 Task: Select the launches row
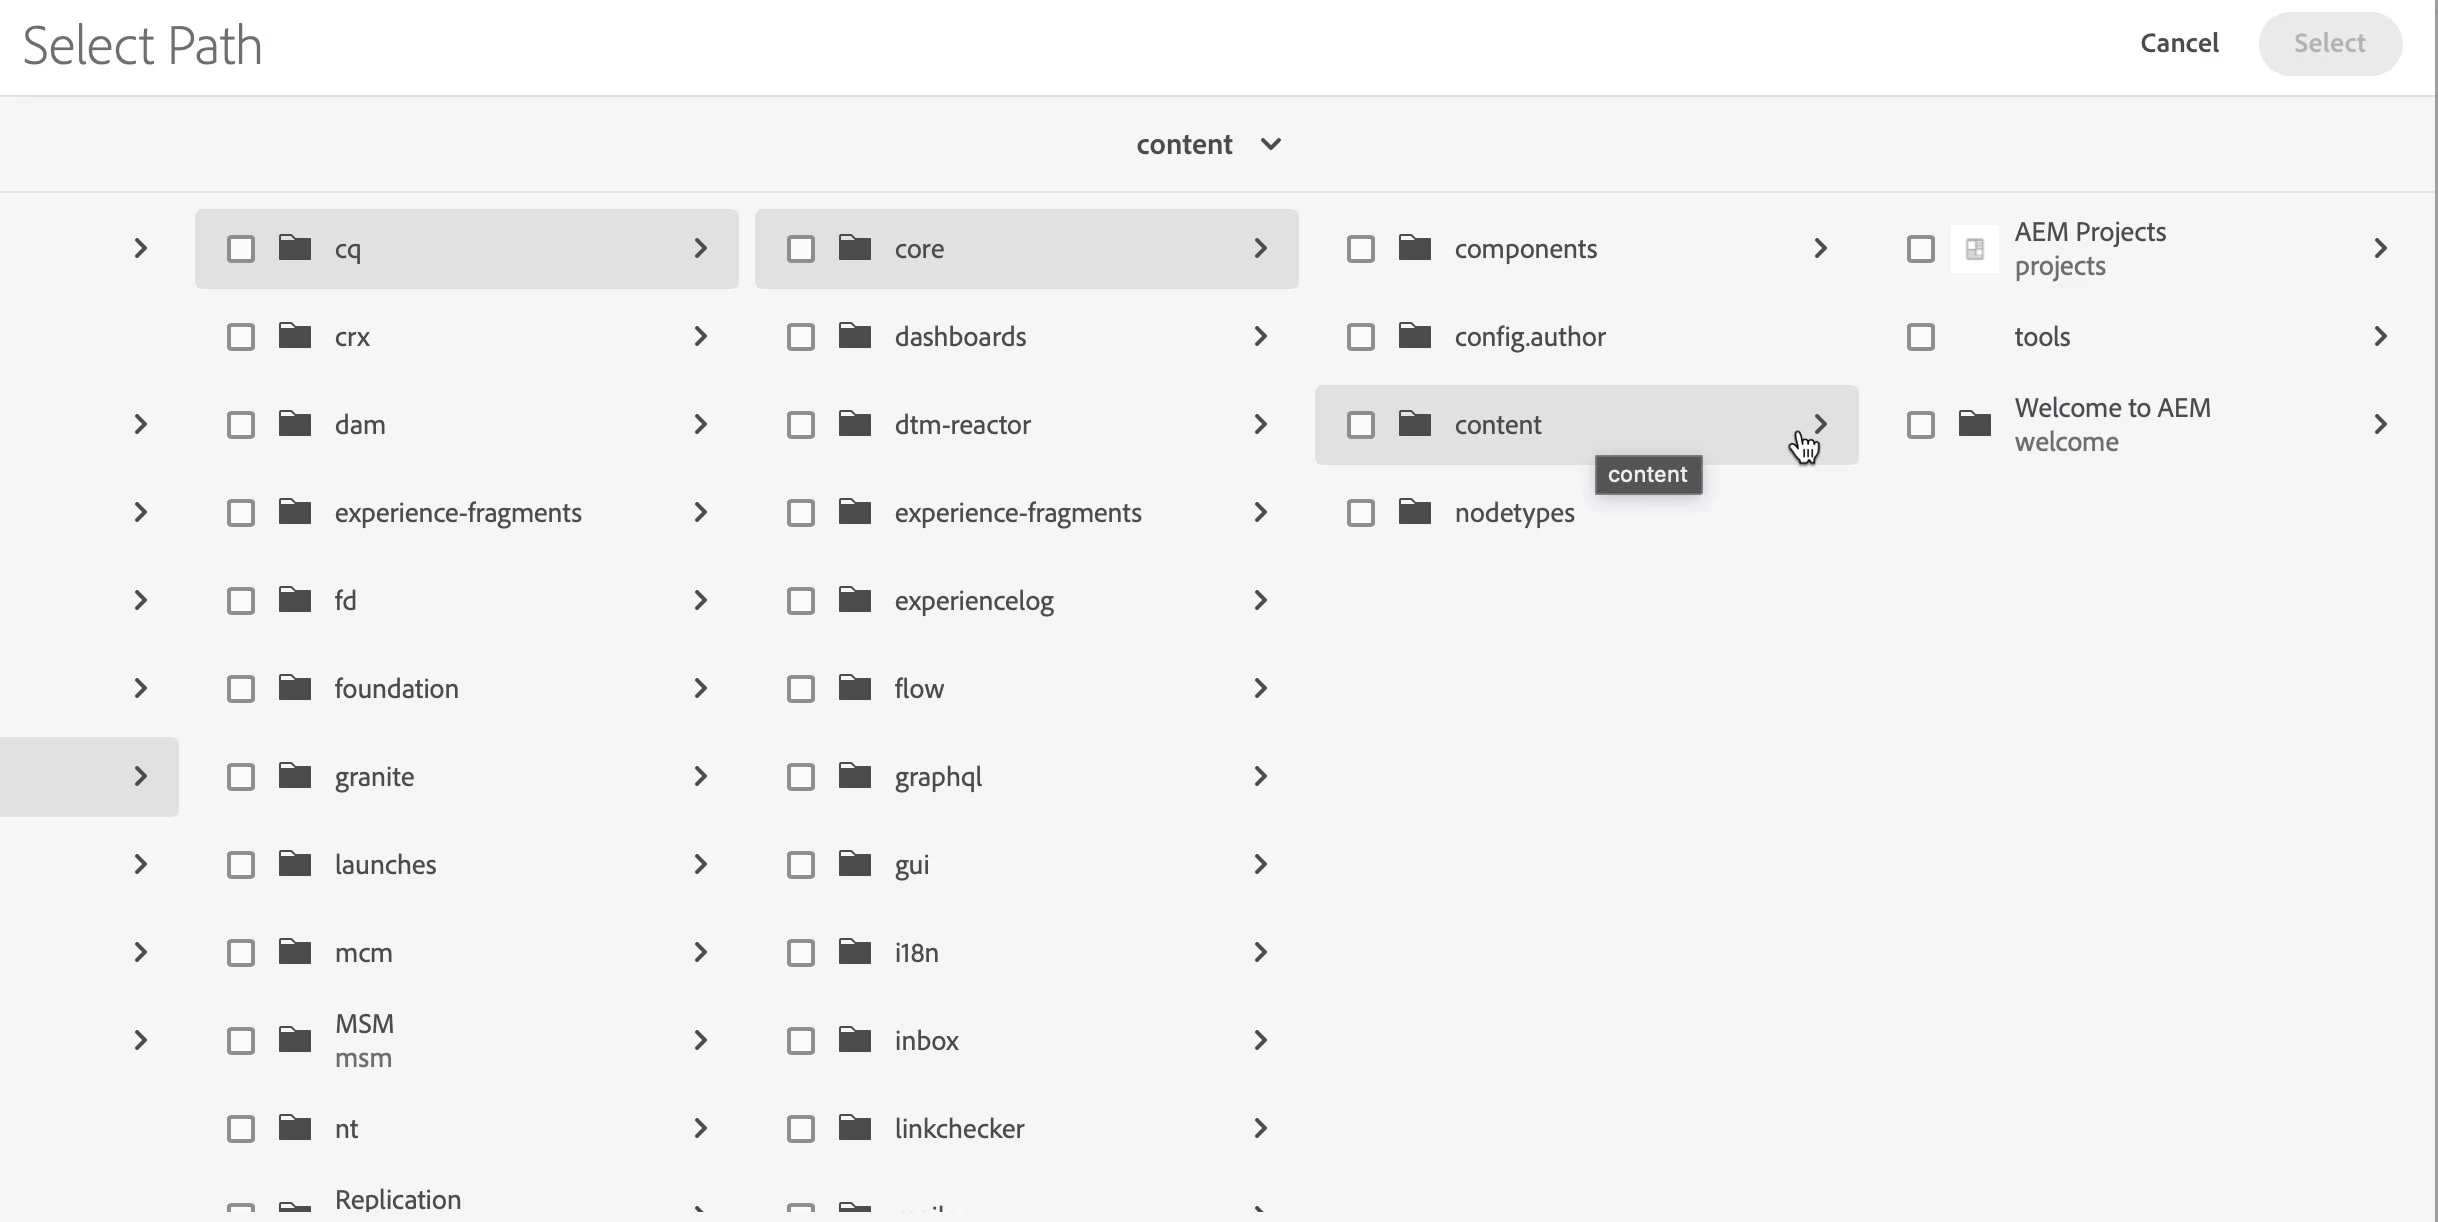tap(385, 865)
